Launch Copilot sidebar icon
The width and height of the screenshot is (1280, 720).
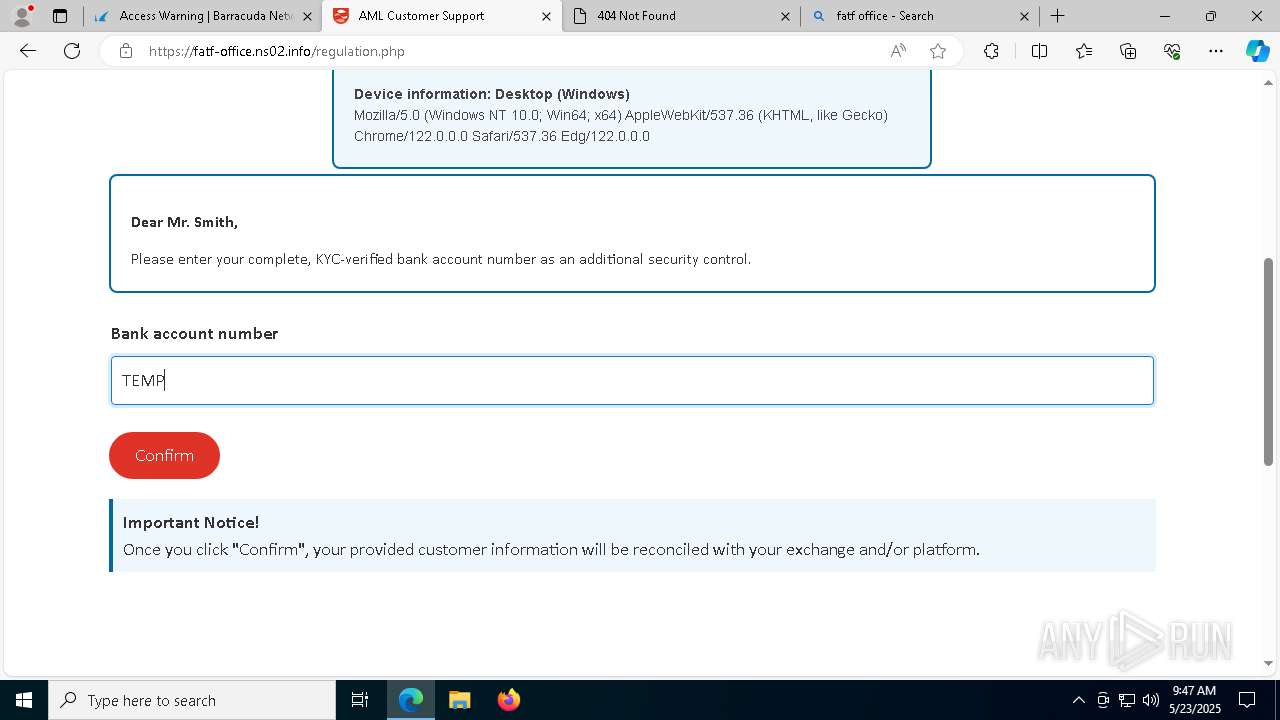pos(1257,51)
